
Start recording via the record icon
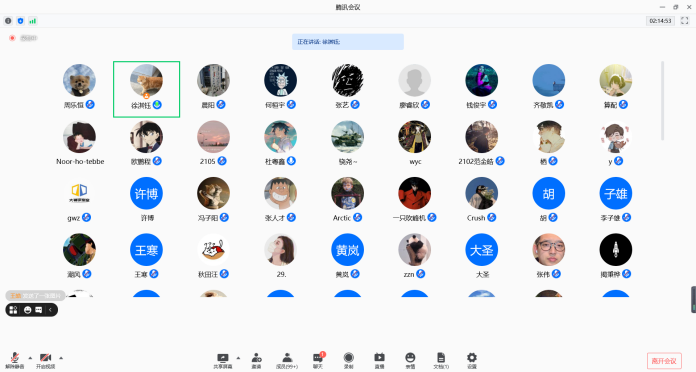[x=348, y=360]
